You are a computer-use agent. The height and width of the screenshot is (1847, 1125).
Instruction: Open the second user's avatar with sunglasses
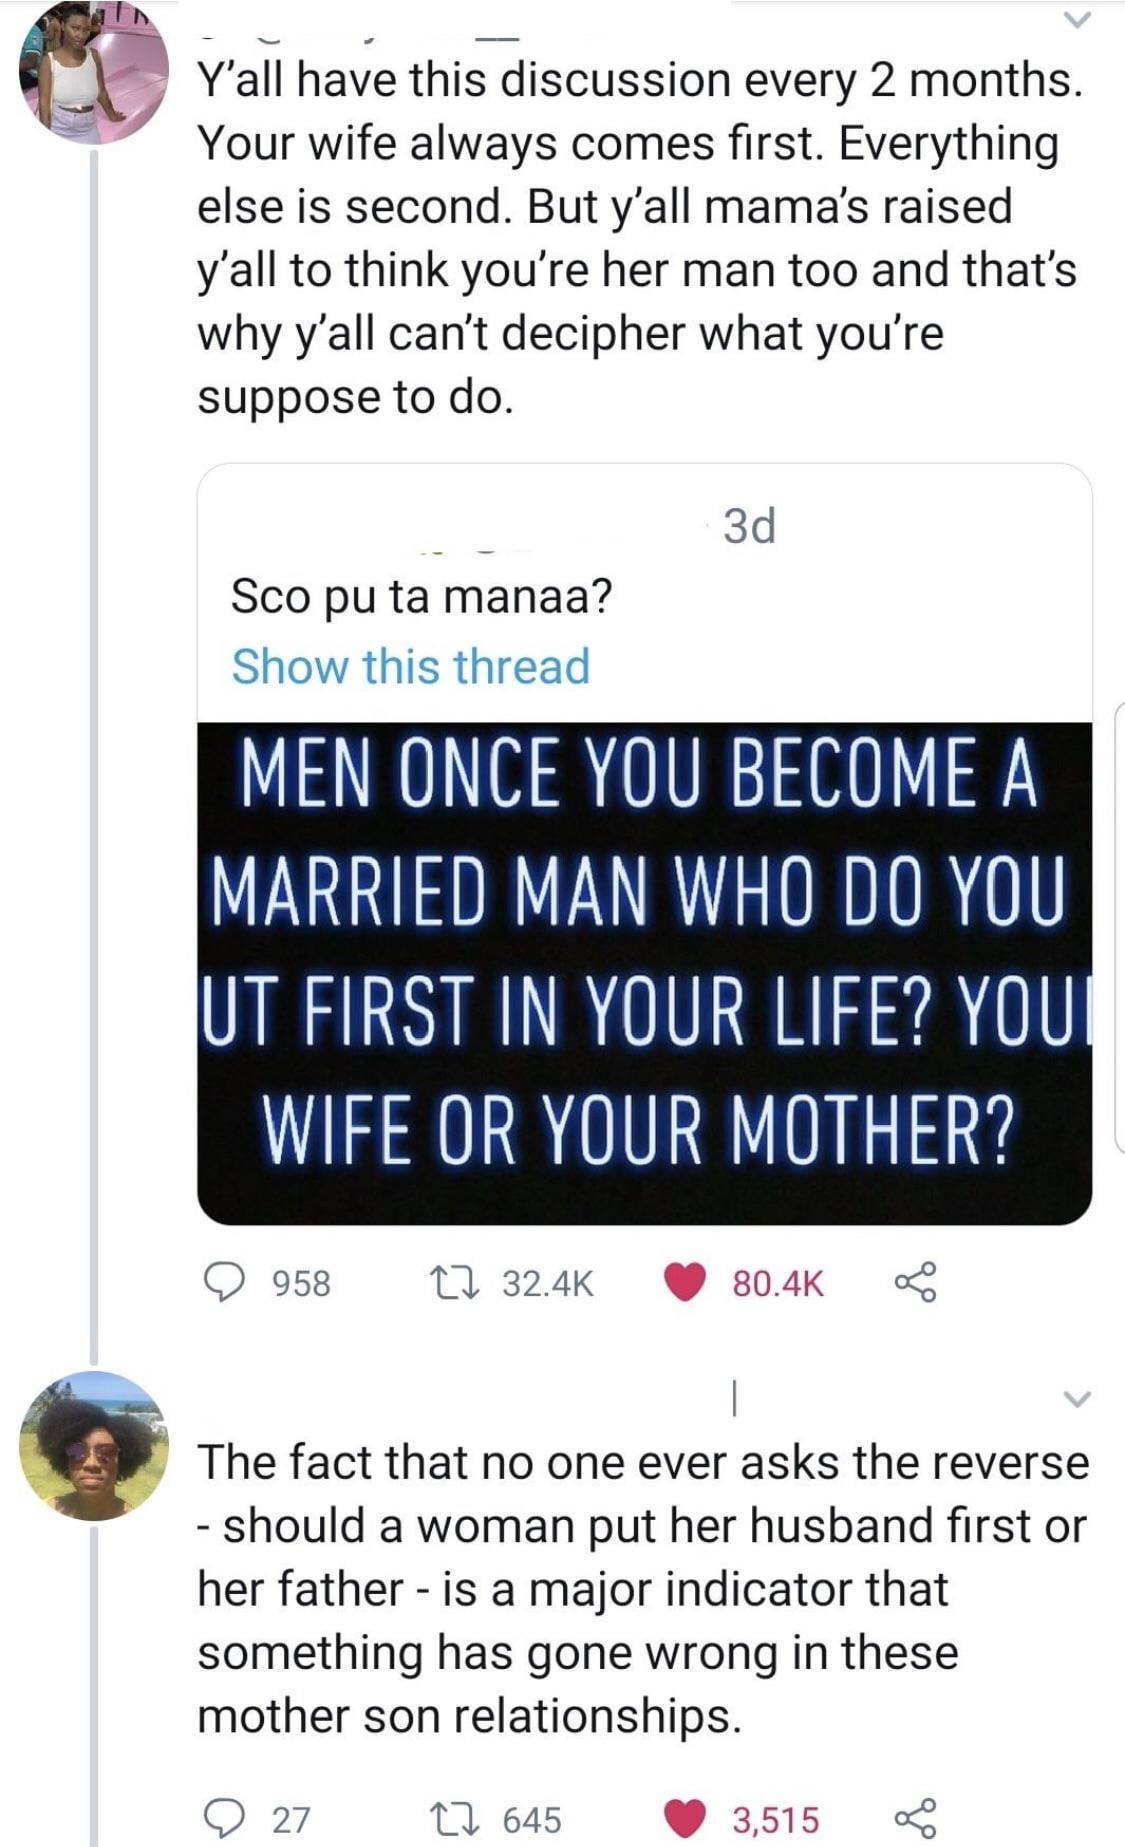95,1446
